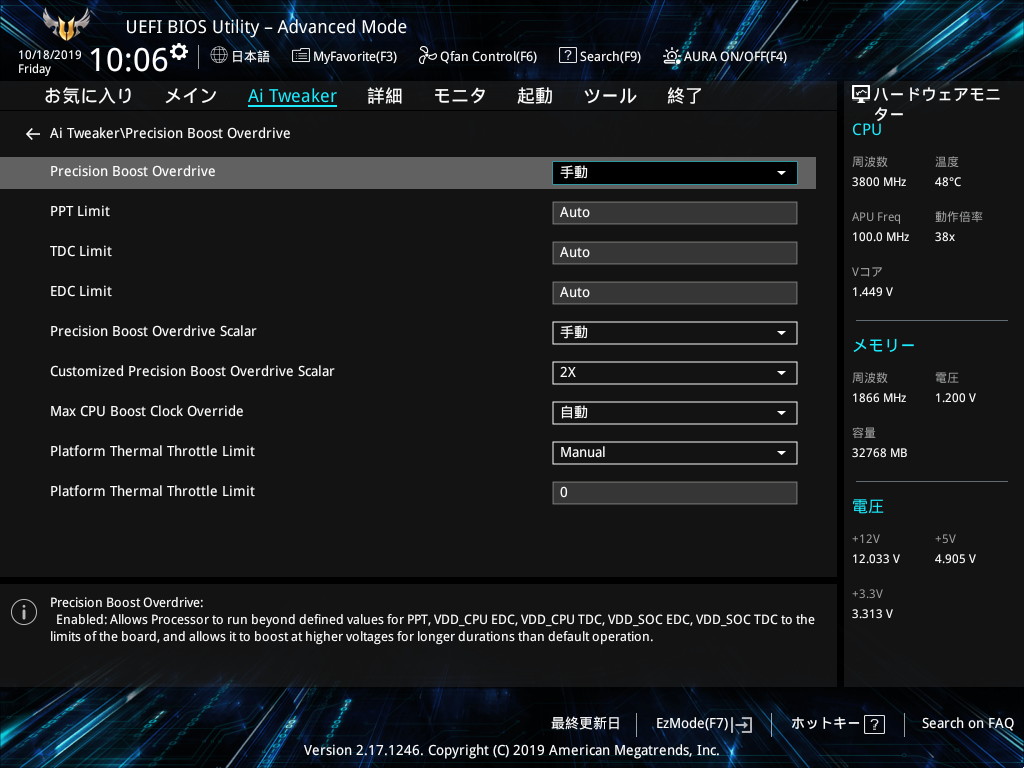Viewport: 1024px width, 768px height.
Task: Click 最終更新日 in the footer
Action: click(x=585, y=724)
